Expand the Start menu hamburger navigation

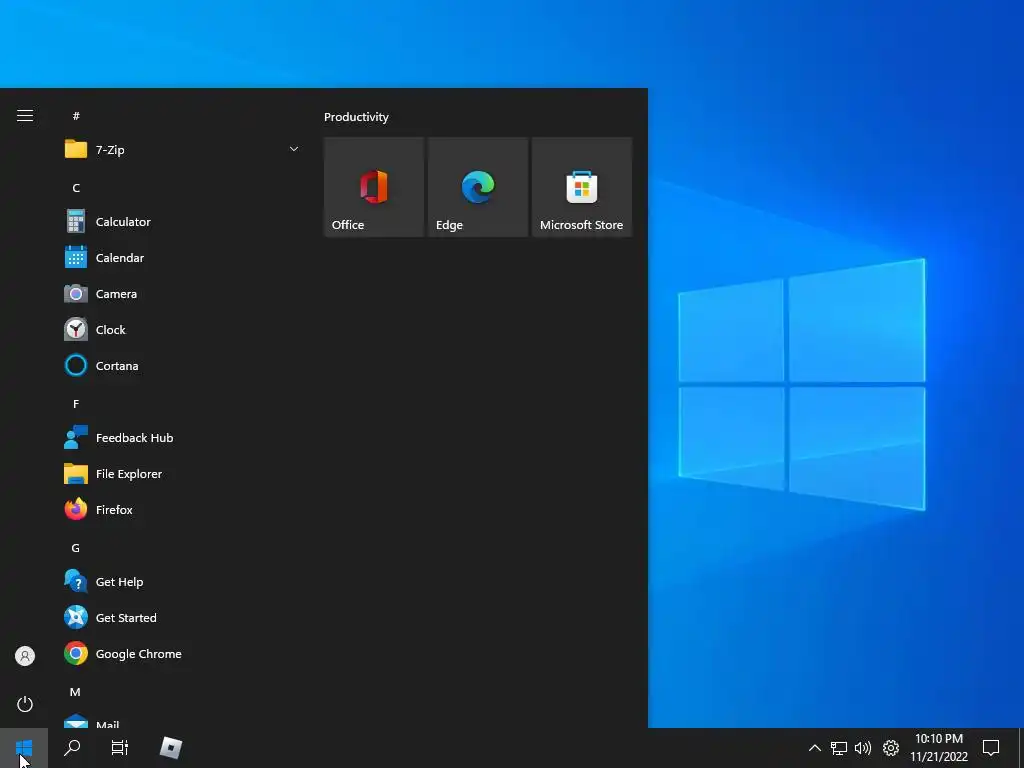tap(25, 116)
